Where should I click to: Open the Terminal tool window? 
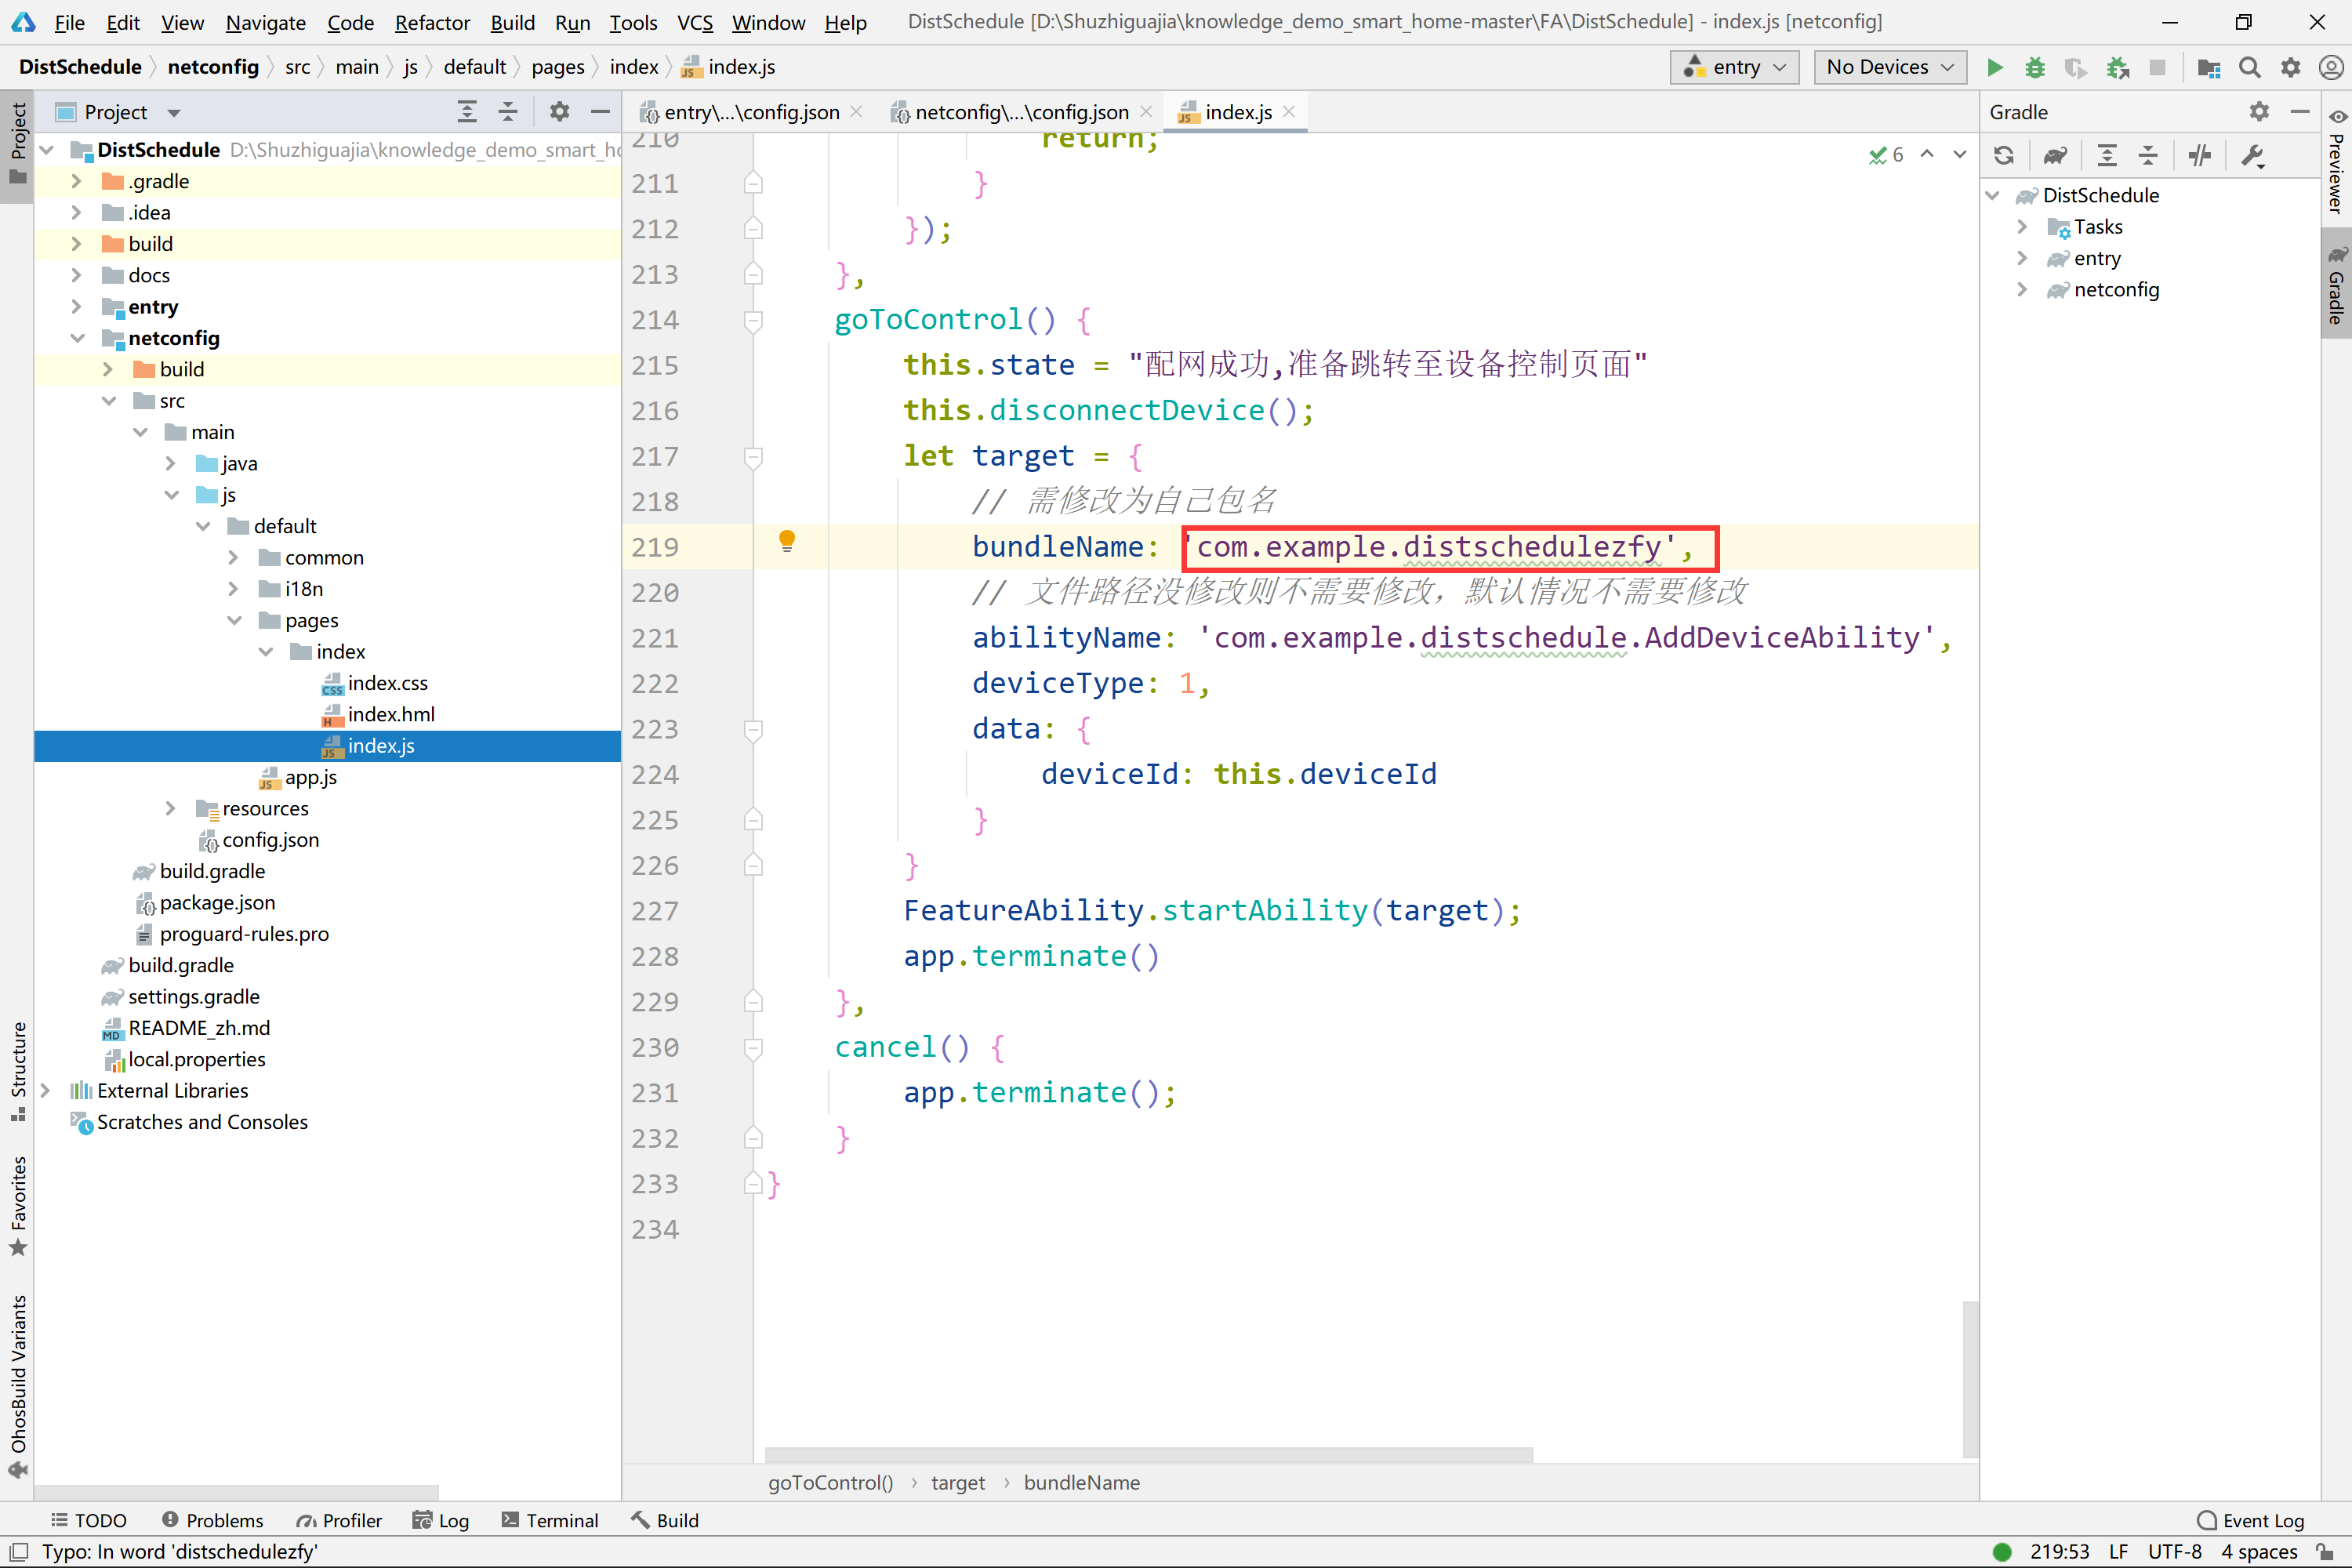click(549, 1520)
